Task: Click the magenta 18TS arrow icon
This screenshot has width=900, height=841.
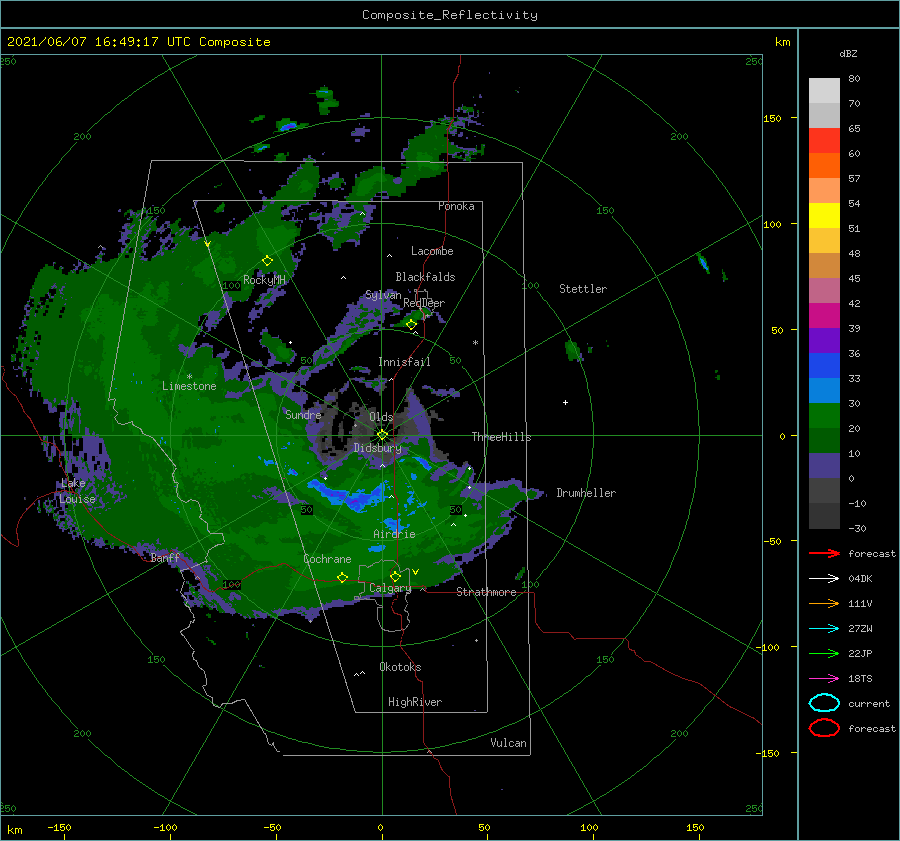Action: 824,679
